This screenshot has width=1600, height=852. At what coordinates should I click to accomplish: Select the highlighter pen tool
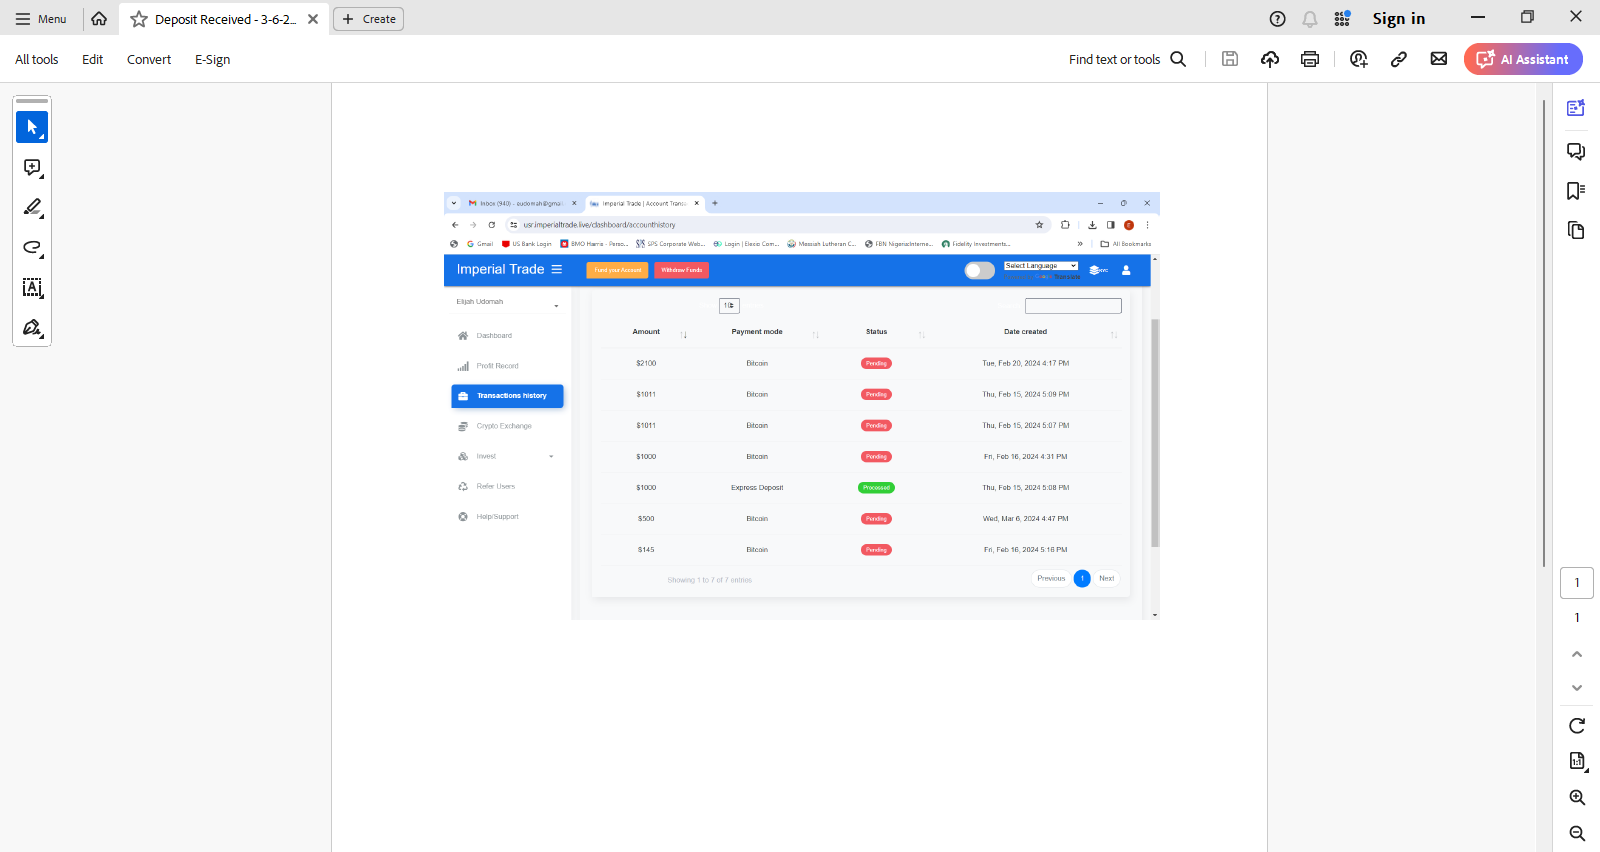tap(32, 208)
